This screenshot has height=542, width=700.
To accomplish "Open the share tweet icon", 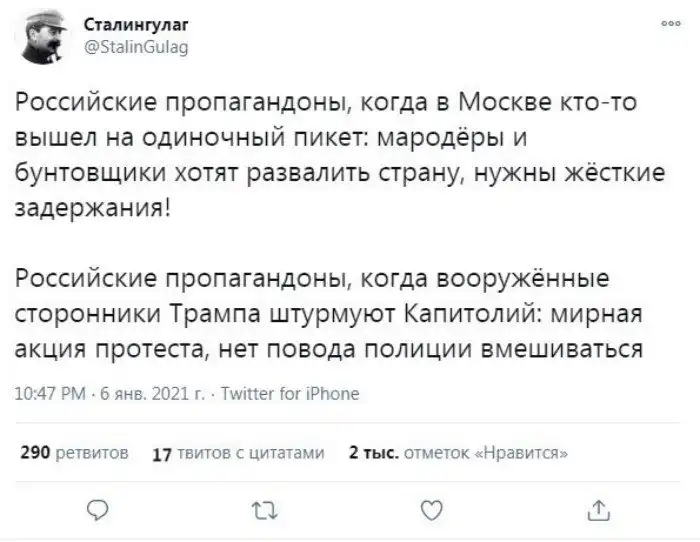I will pos(598,511).
